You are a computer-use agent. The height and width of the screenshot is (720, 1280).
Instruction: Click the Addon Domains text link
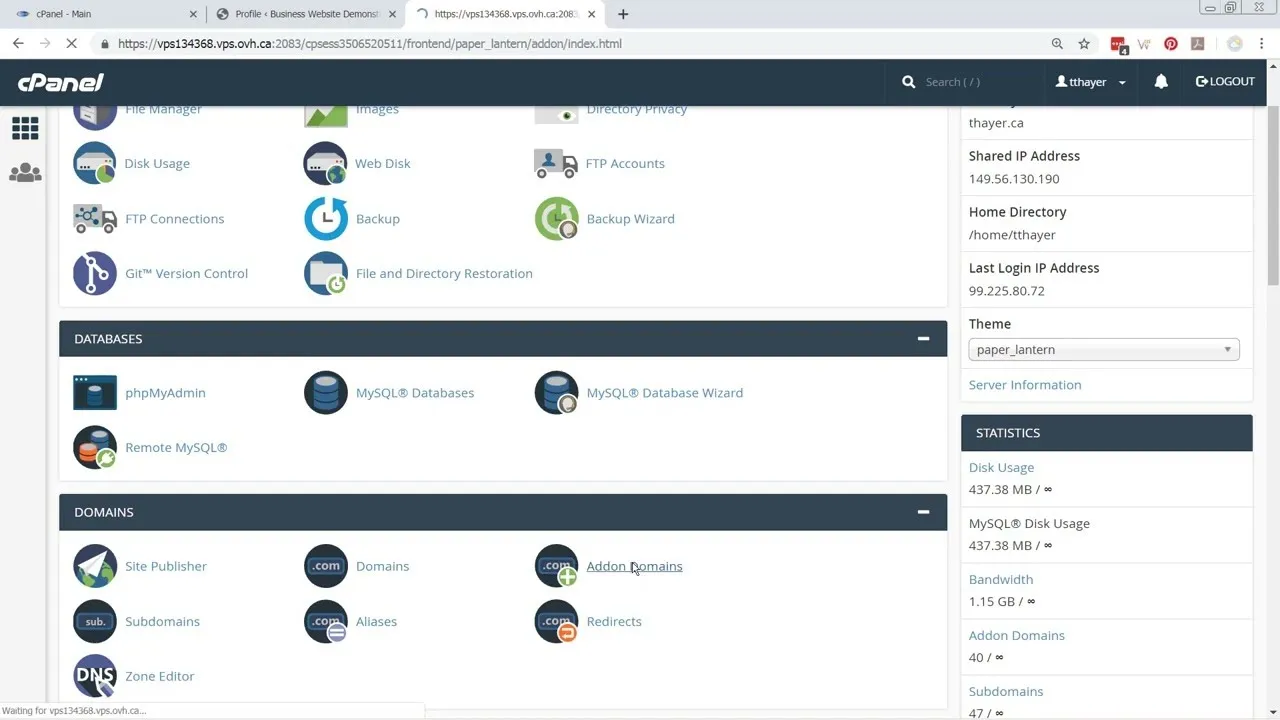coord(634,566)
